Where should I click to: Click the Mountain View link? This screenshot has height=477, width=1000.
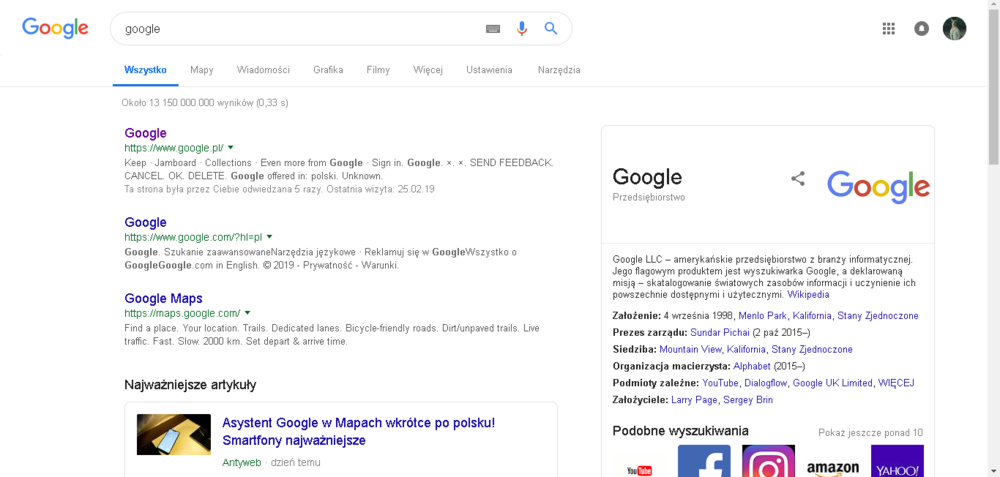691,349
